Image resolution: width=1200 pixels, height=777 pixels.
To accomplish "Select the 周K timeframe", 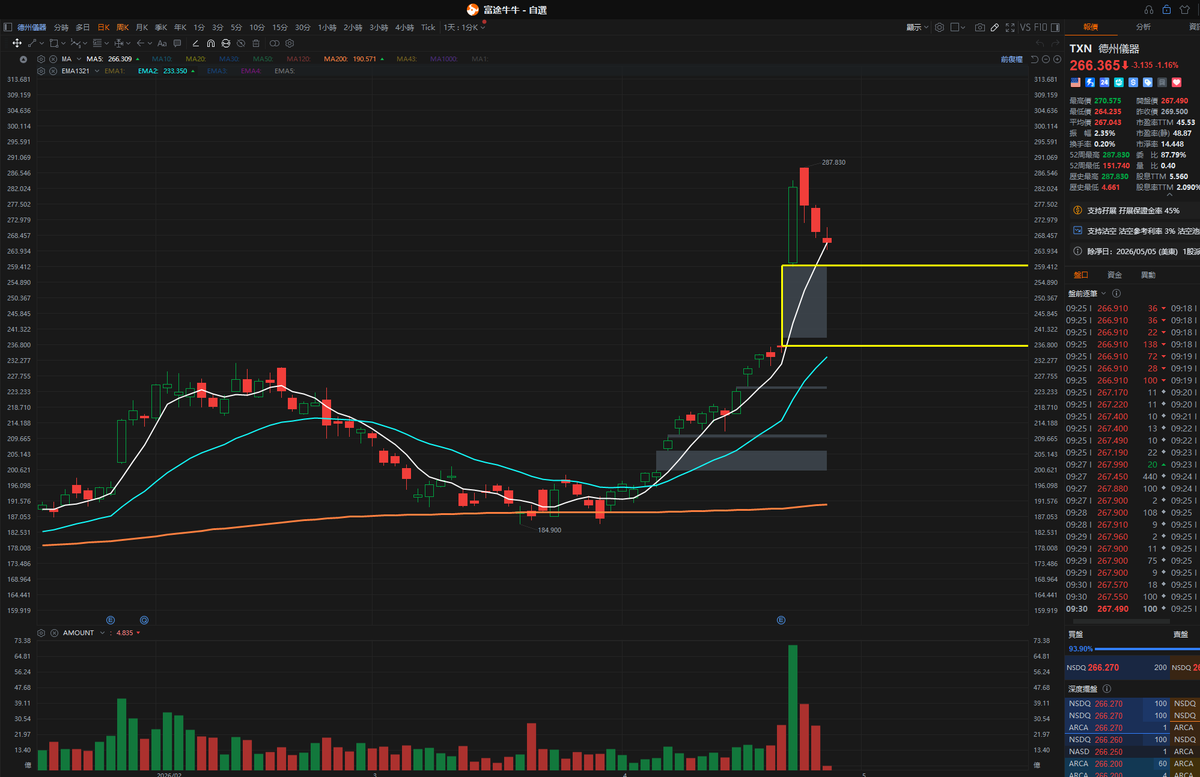I will pos(122,27).
